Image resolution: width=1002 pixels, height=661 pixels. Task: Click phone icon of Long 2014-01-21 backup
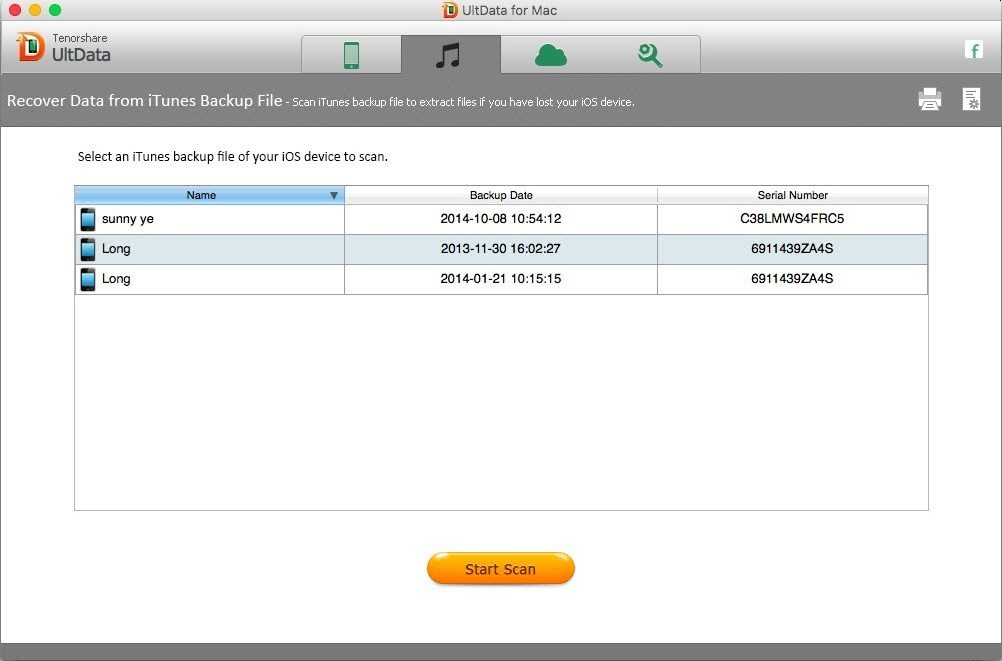tap(88, 279)
